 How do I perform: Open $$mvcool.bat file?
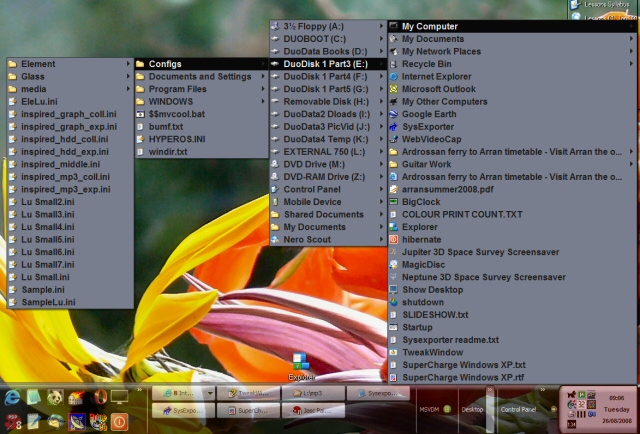[x=202, y=114]
